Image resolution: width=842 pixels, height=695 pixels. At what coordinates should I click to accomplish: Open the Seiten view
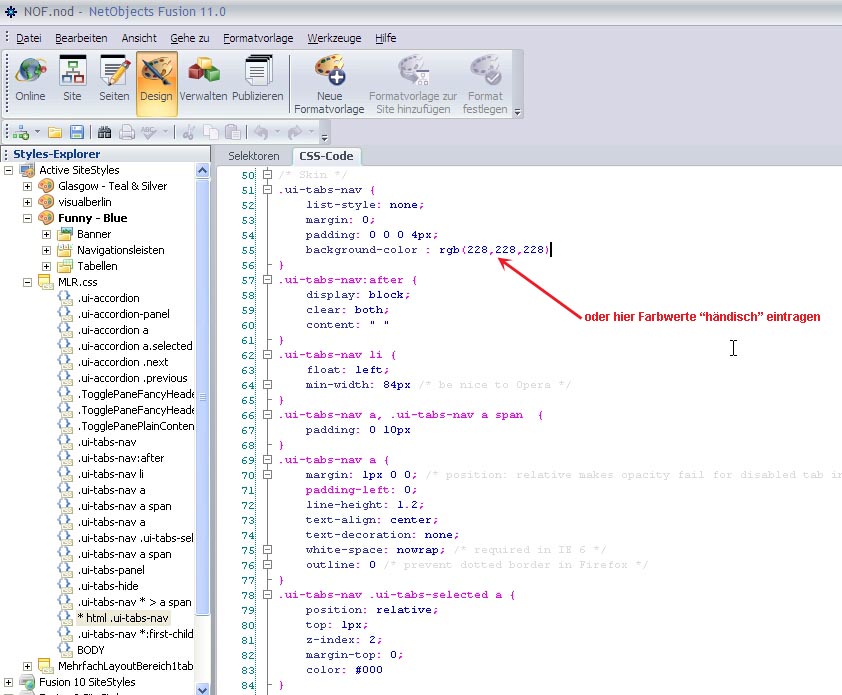click(114, 82)
